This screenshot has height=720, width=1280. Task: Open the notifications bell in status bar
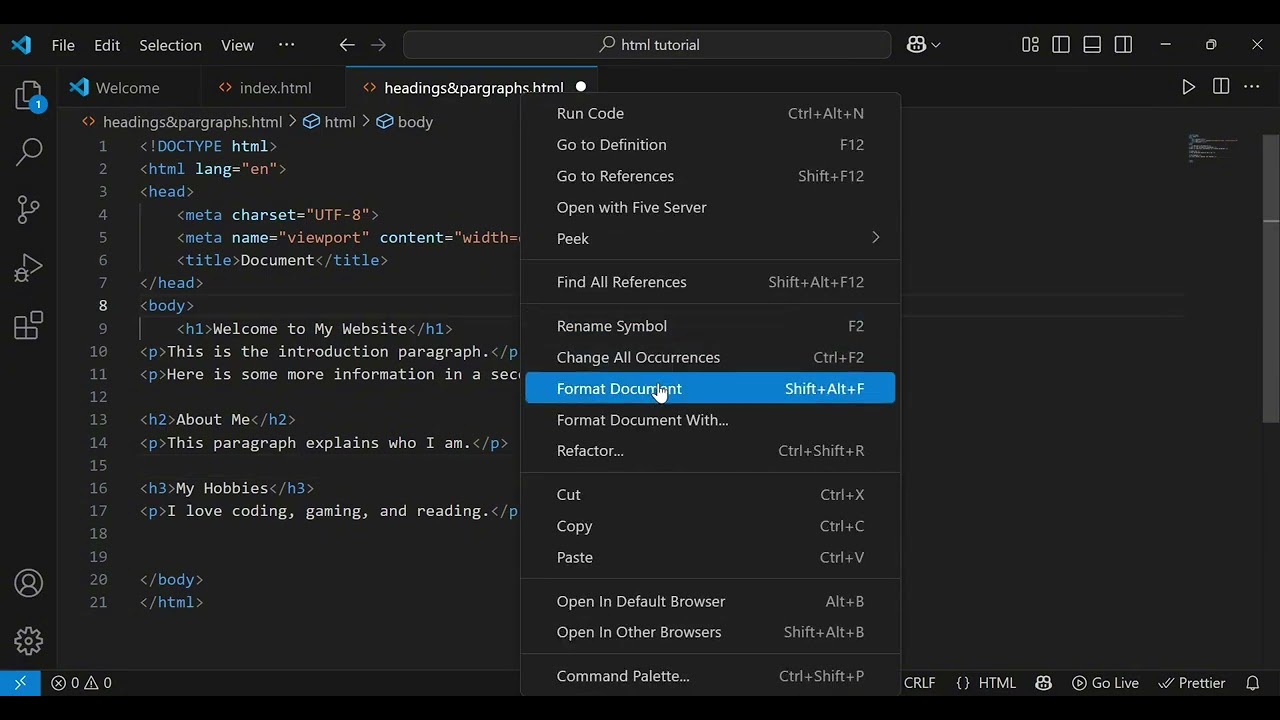[x=1252, y=683]
